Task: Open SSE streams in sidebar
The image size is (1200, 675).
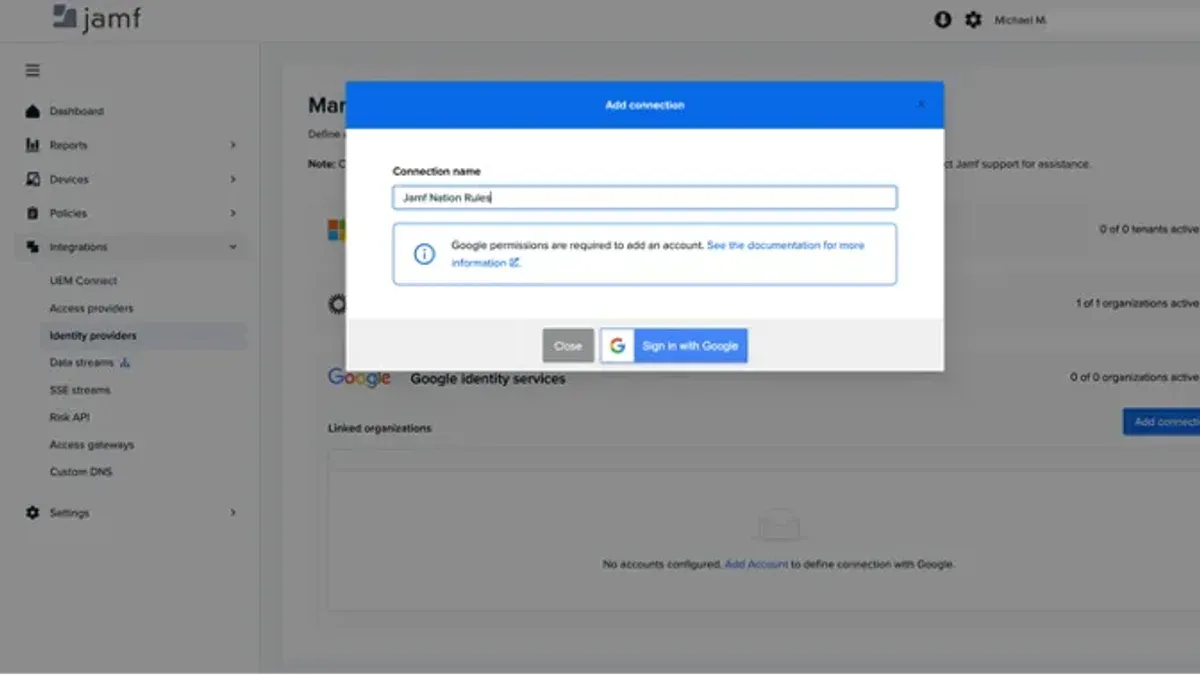Action: pyautogui.click(x=80, y=390)
